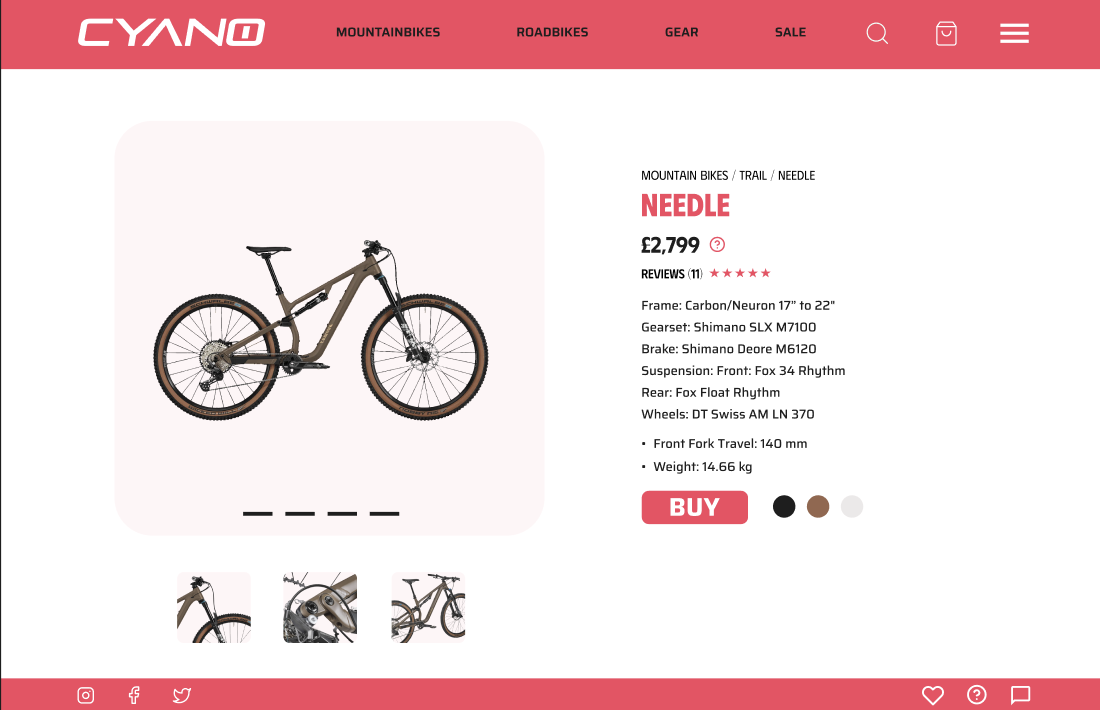Open the Sale menu item
This screenshot has height=710, width=1100.
click(790, 32)
